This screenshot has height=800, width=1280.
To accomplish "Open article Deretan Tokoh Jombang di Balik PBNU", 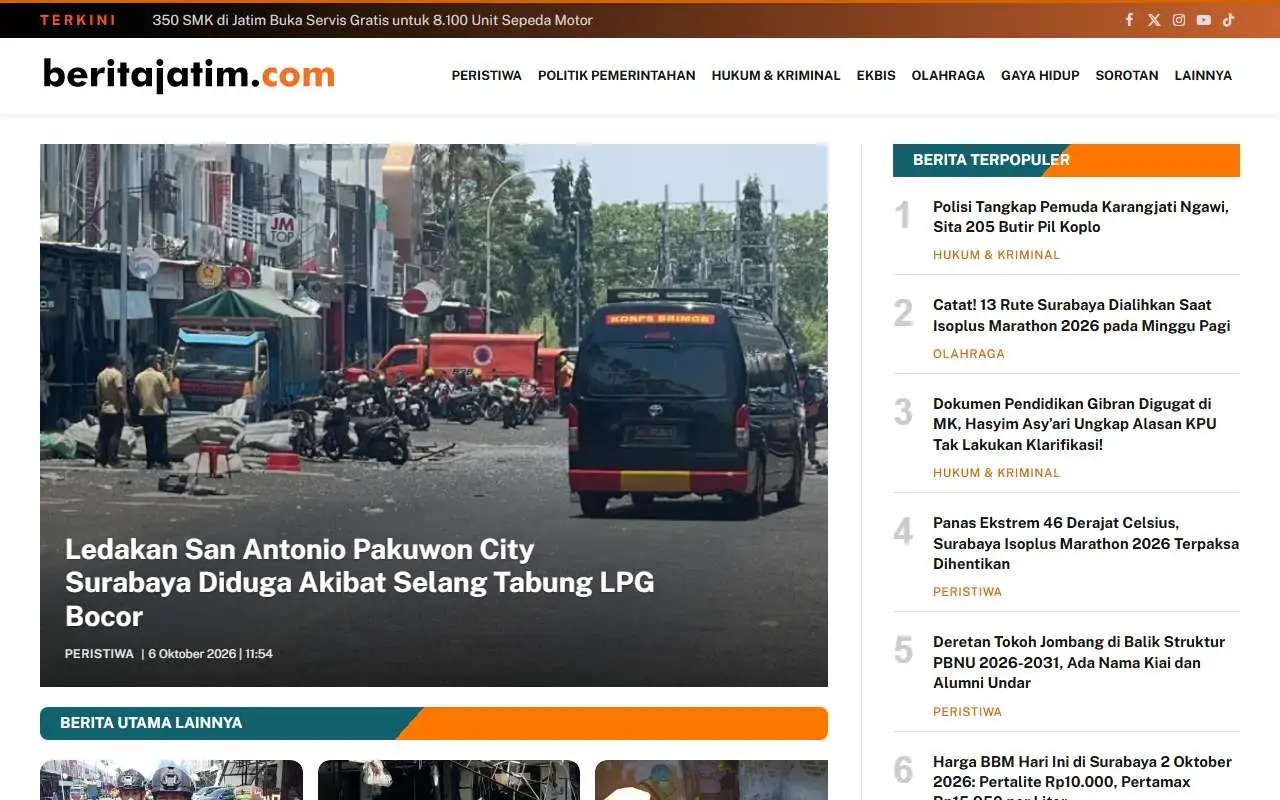I will (1079, 662).
